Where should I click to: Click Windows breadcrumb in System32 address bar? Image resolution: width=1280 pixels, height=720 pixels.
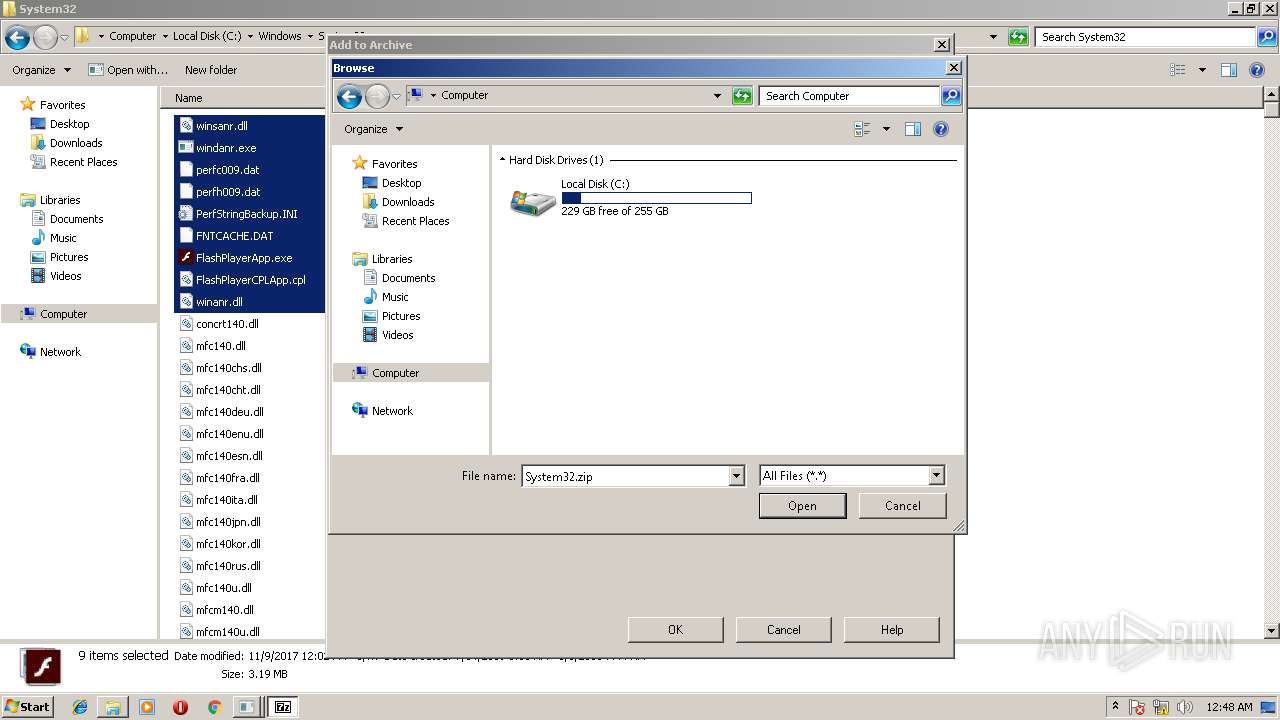tap(280, 36)
